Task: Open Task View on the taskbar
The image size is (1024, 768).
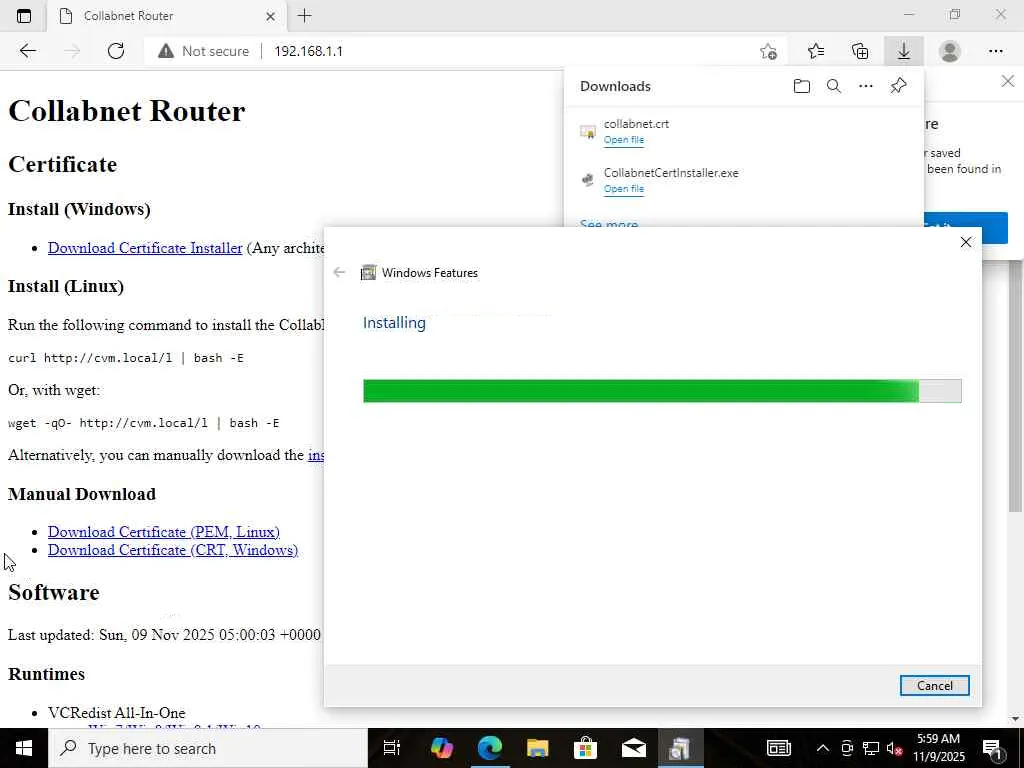Action: point(392,748)
